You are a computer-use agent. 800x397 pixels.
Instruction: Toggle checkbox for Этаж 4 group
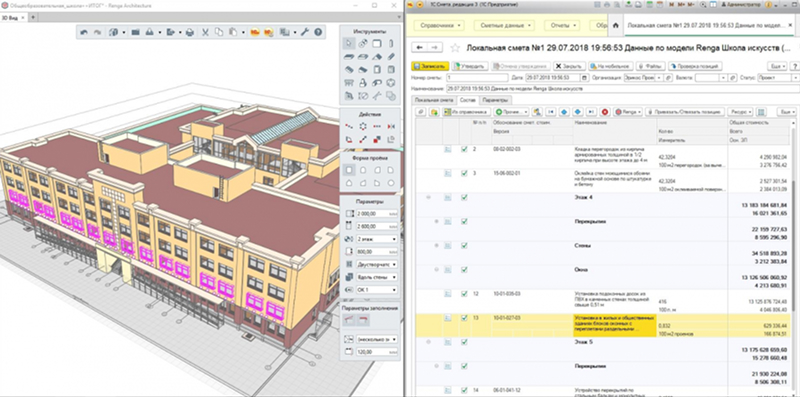[464, 197]
